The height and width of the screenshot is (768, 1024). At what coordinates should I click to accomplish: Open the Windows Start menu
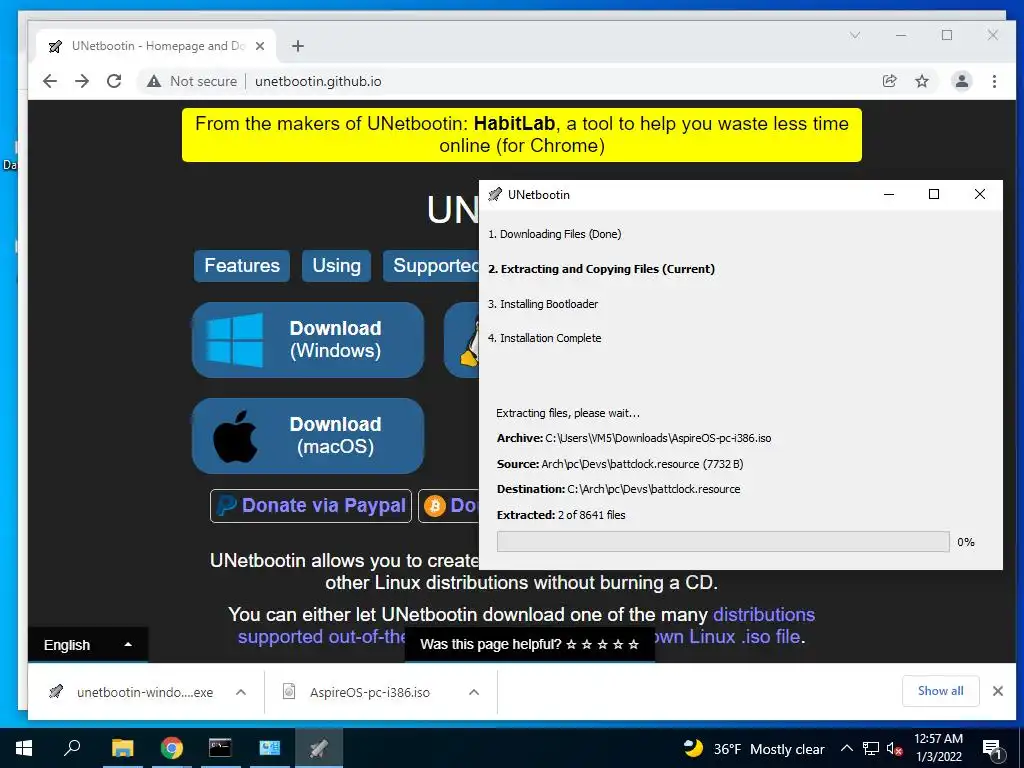24,748
